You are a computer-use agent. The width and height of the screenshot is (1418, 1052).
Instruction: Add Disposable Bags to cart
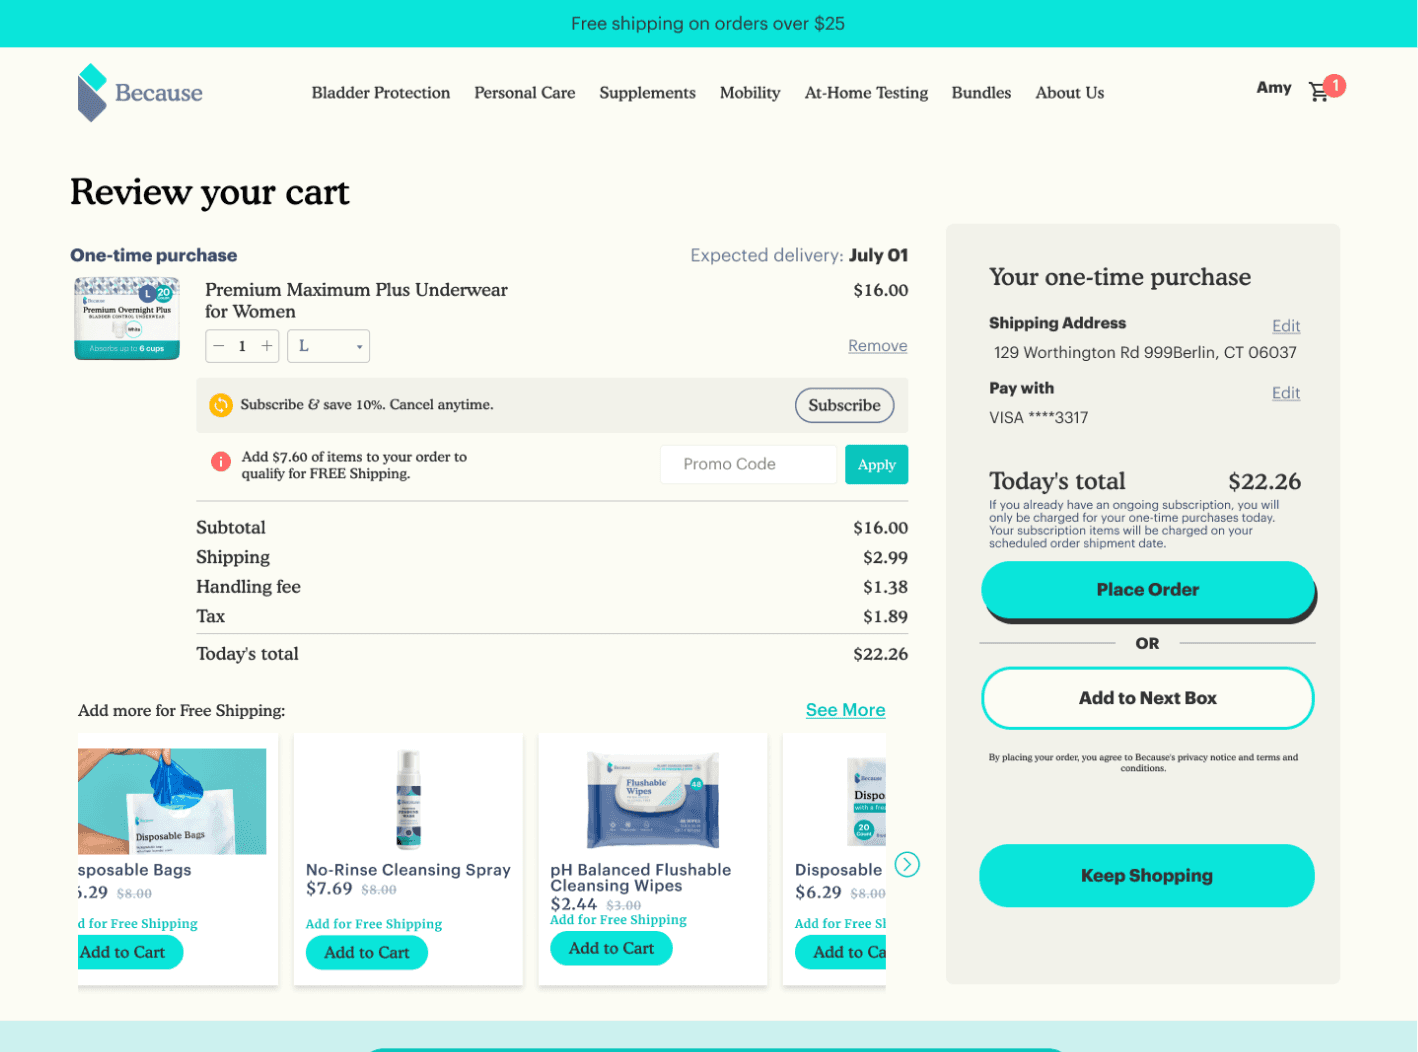[130, 952]
